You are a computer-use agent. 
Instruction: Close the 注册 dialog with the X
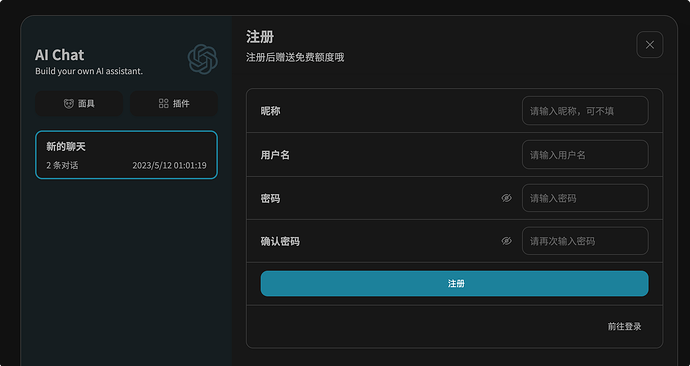(x=650, y=45)
